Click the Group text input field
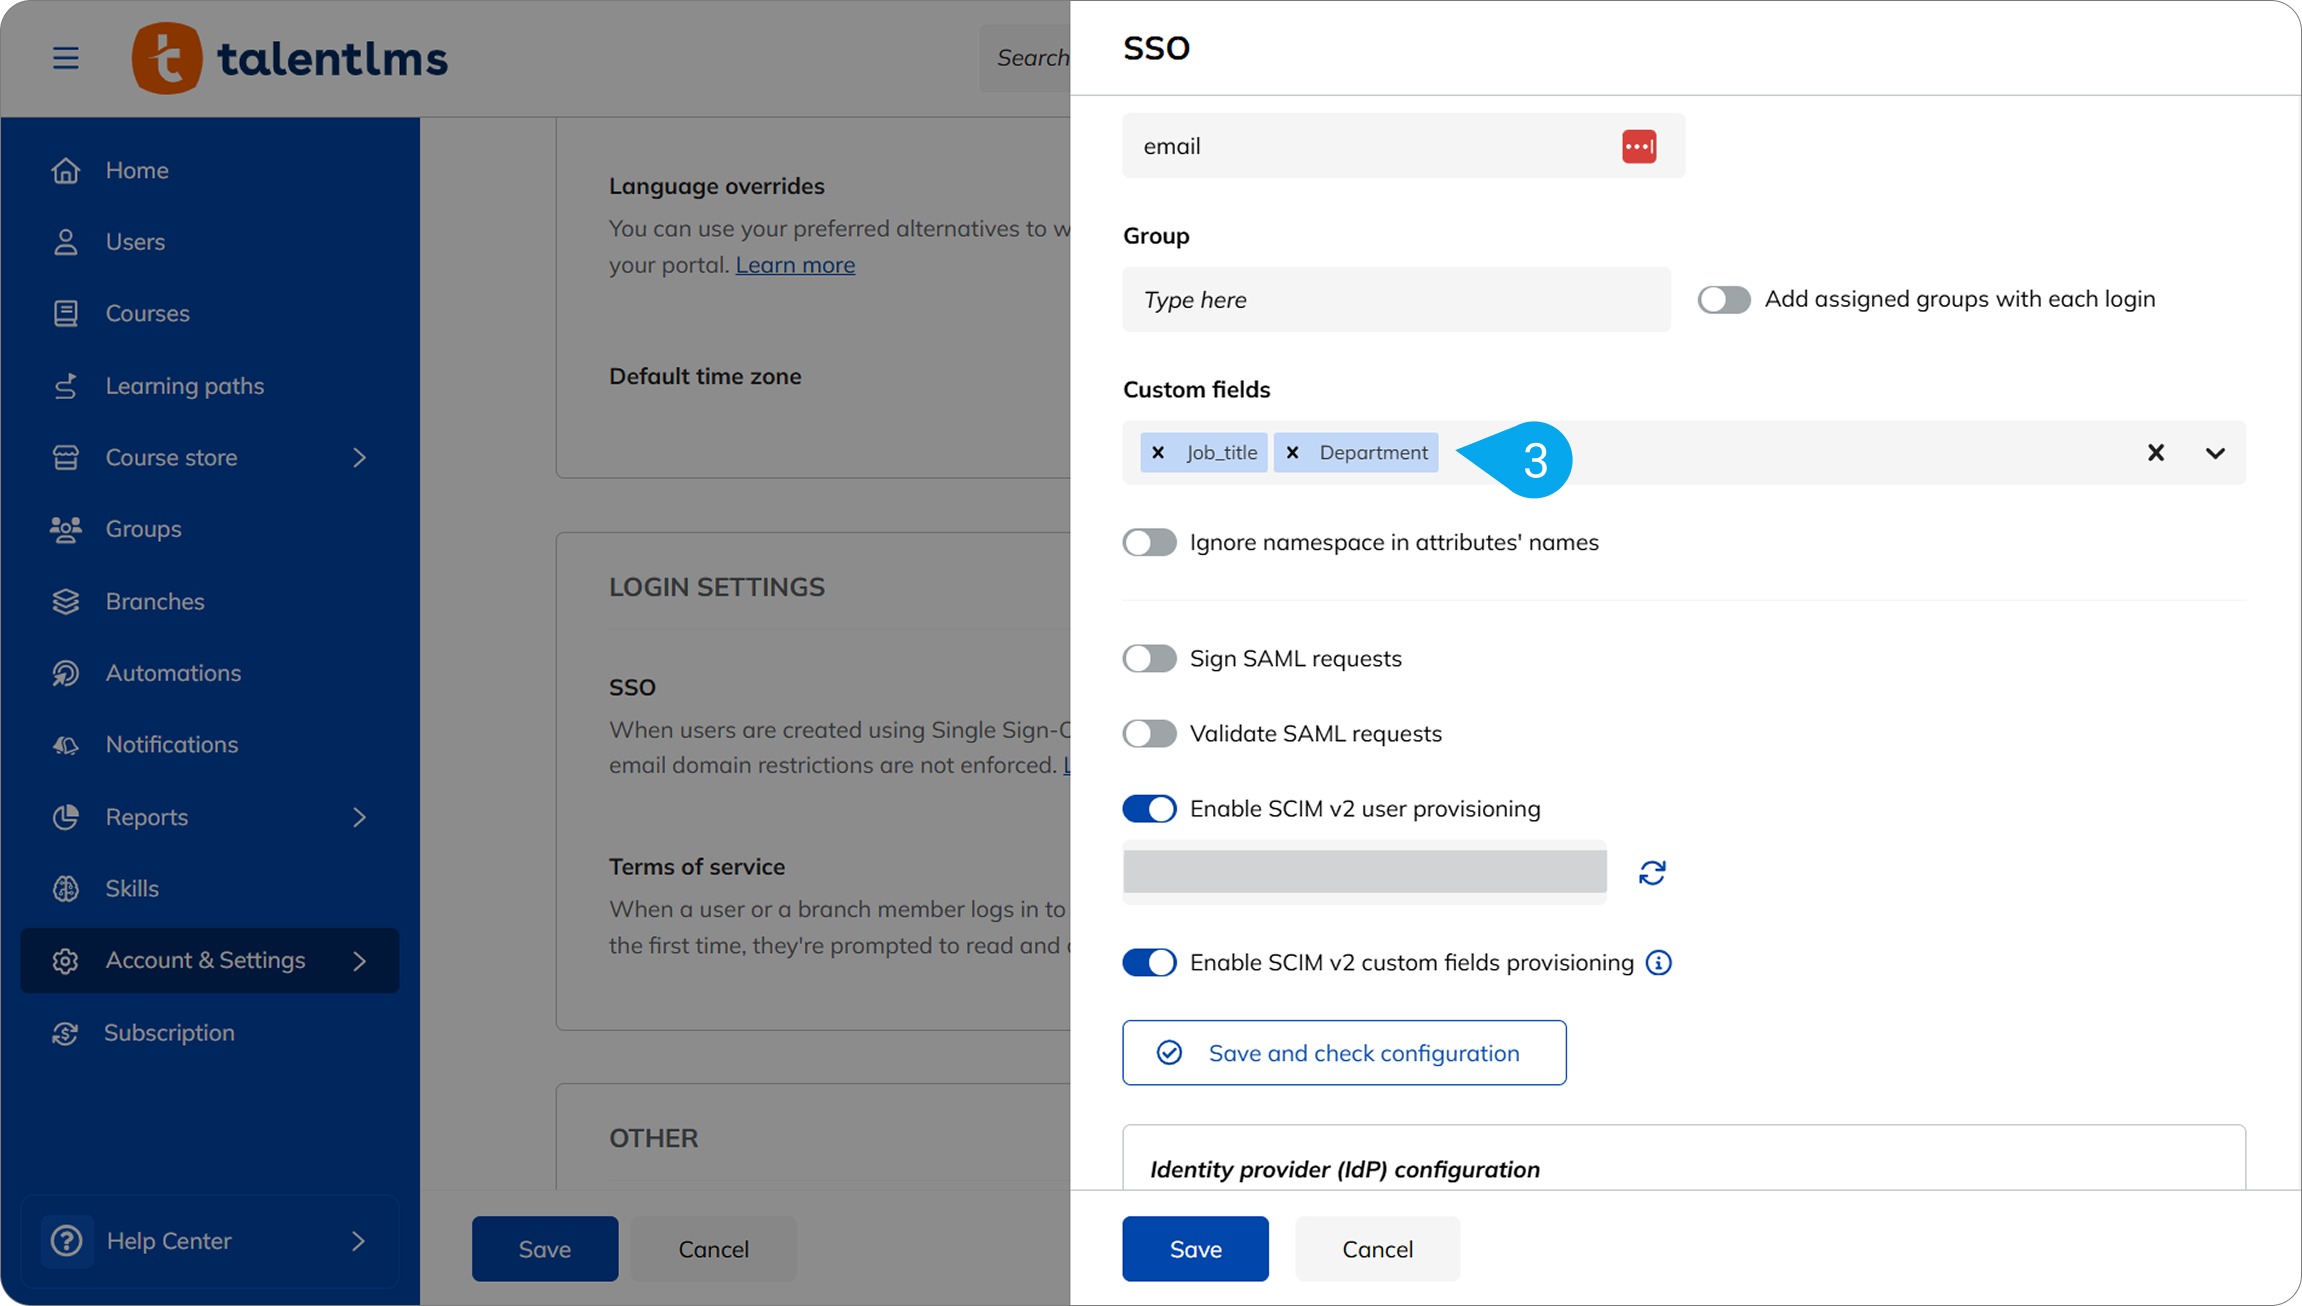This screenshot has height=1306, width=2302. [x=1395, y=300]
